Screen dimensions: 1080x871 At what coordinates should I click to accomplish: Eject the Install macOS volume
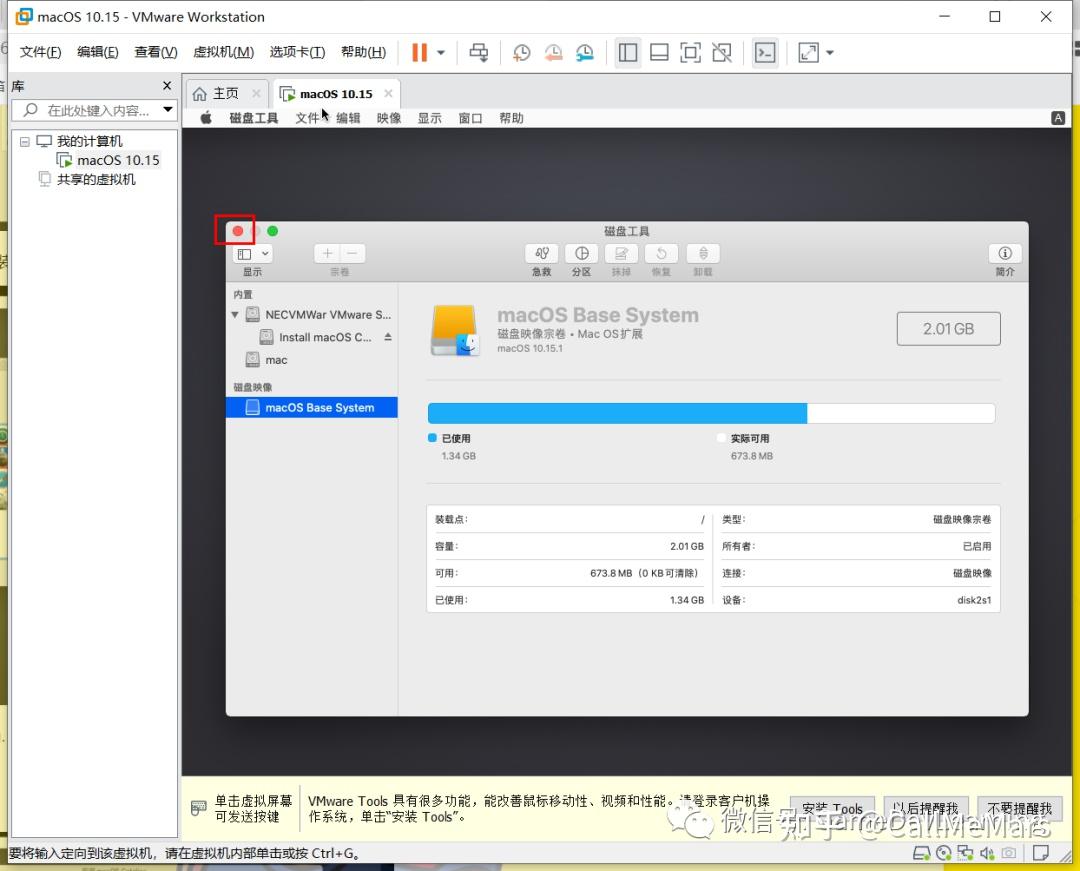(x=388, y=337)
